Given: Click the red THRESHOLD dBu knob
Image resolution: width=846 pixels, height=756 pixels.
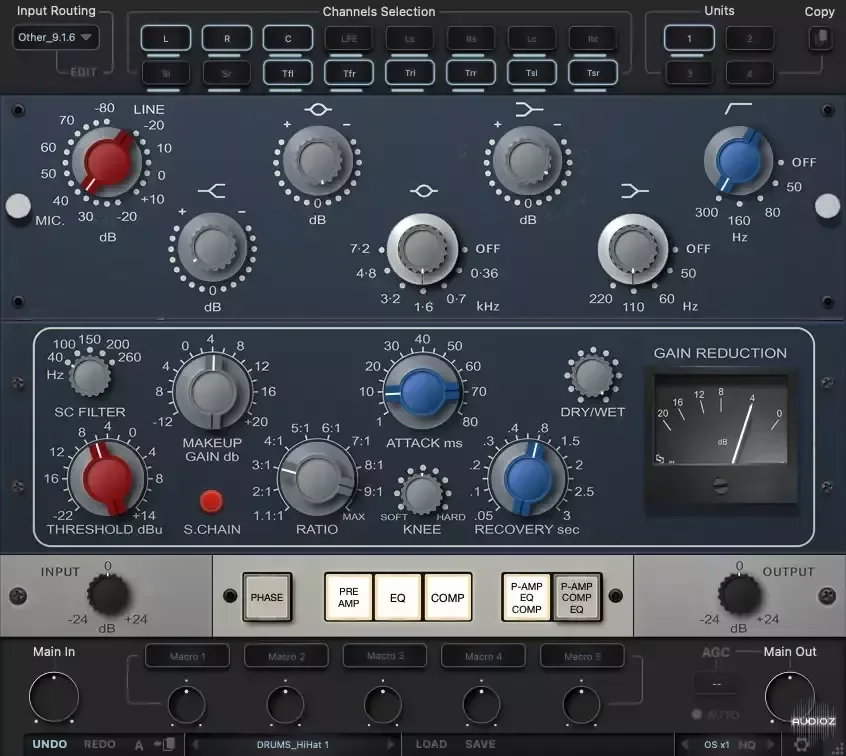Looking at the screenshot, I should pyautogui.click(x=107, y=478).
